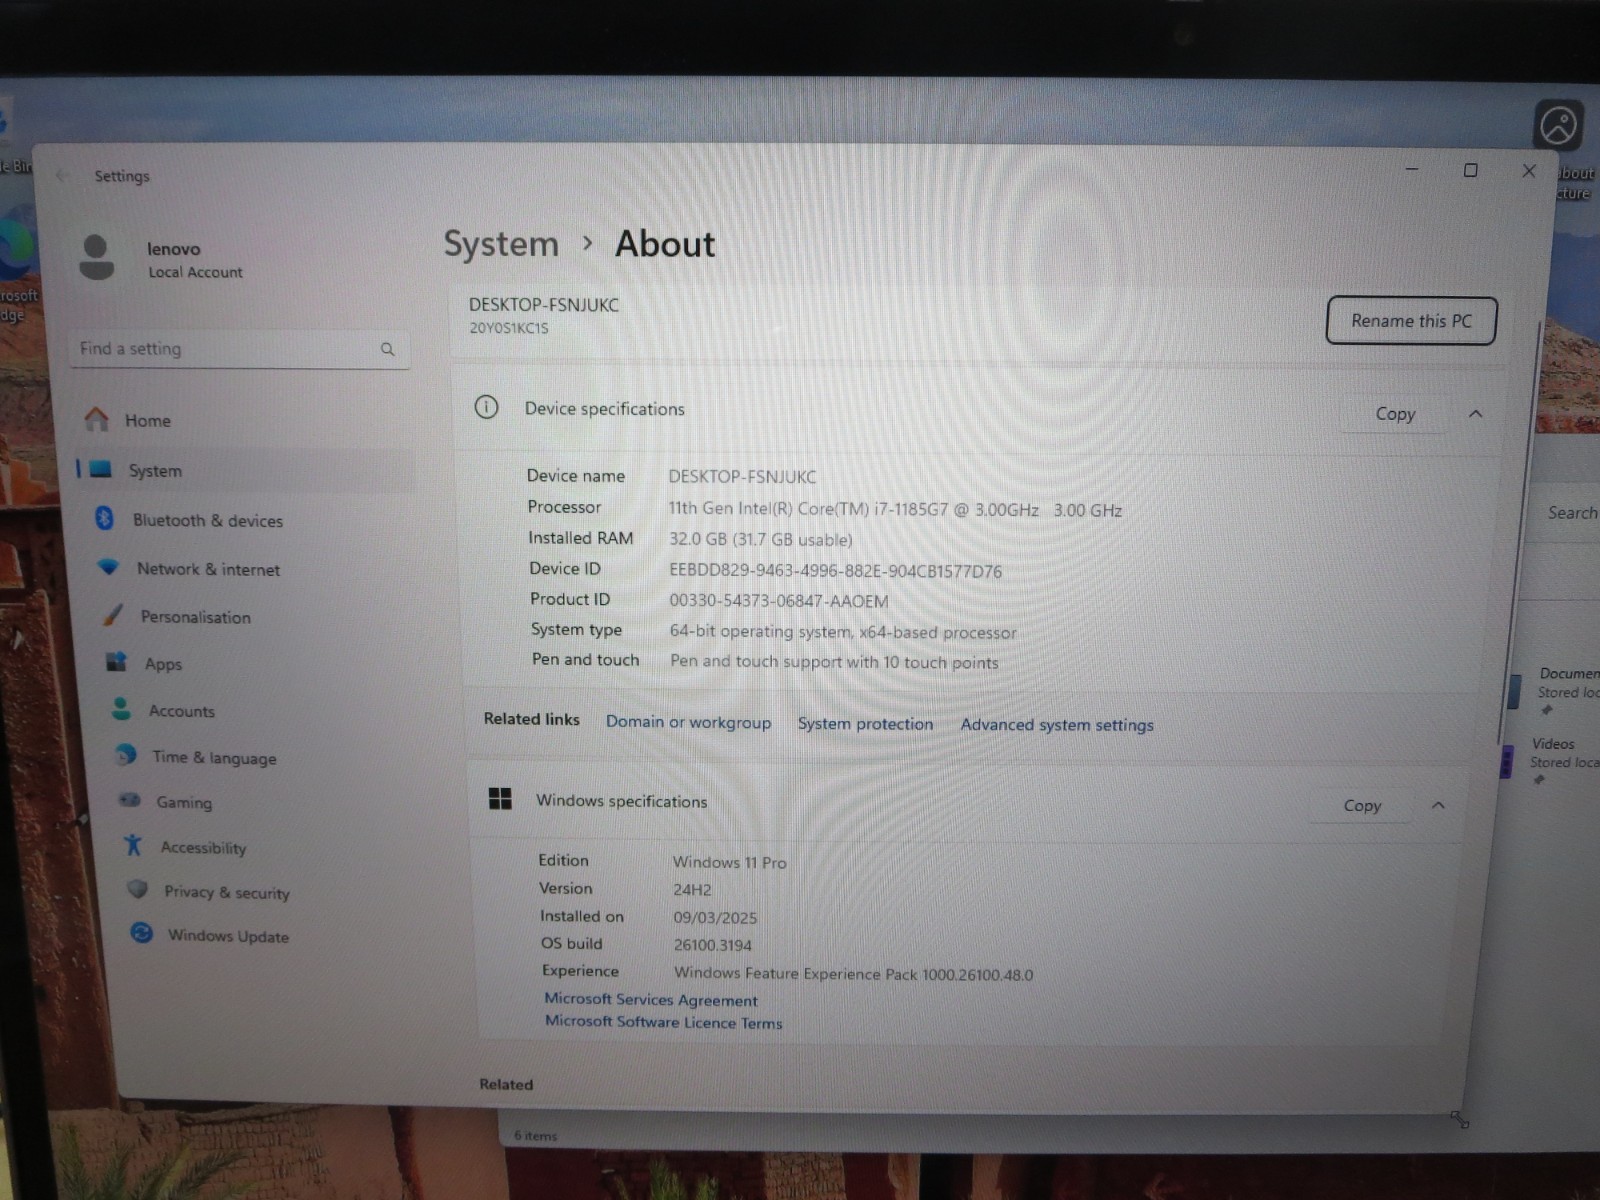Click the System monitor icon
The image size is (1600, 1200).
[x=101, y=469]
